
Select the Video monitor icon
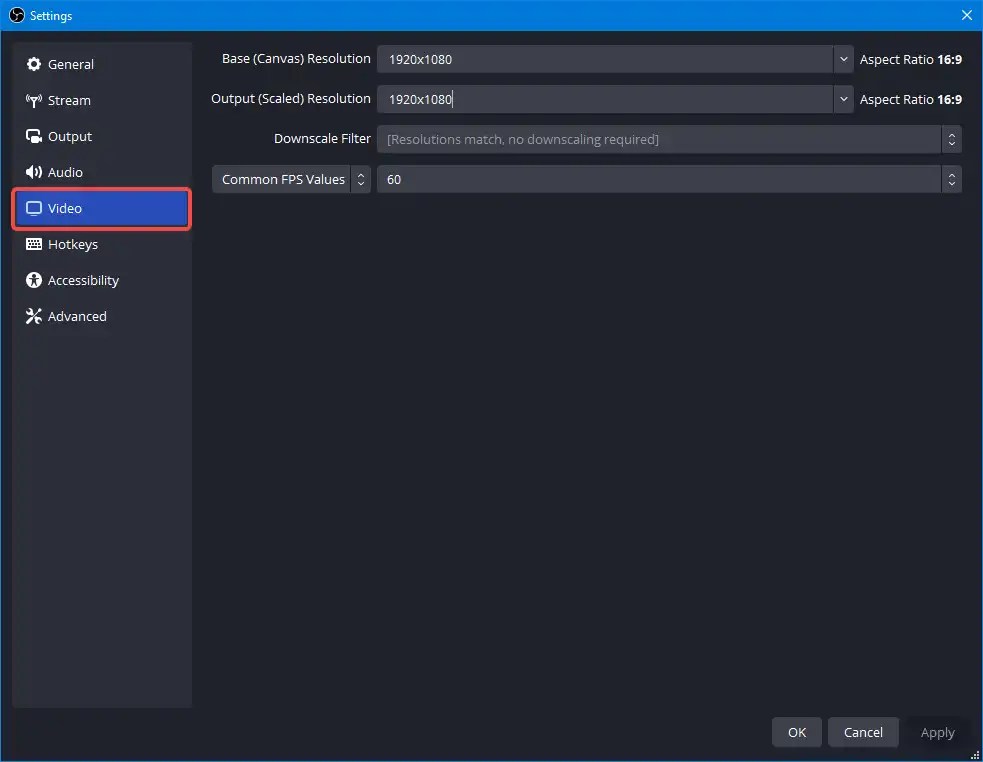tap(33, 208)
